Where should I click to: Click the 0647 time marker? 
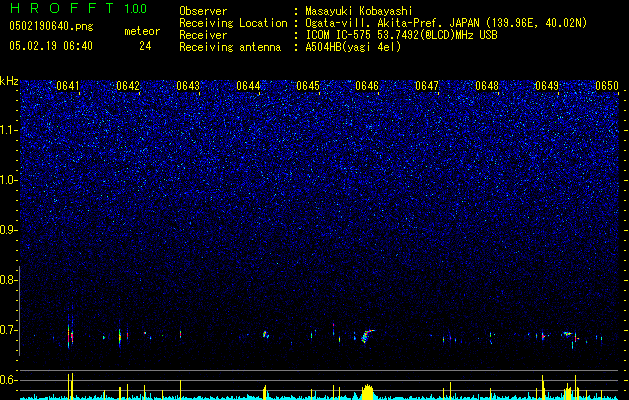click(427, 86)
